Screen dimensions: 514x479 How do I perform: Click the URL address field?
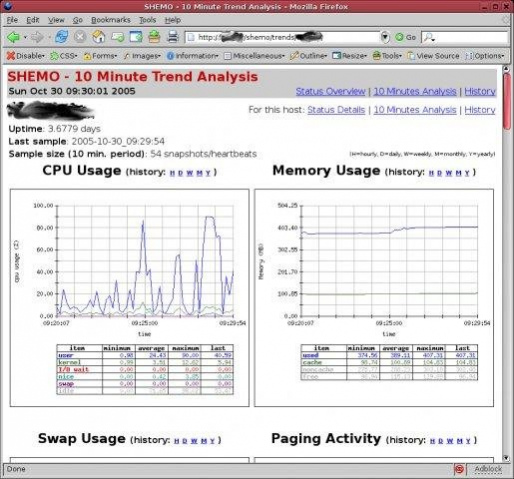click(283, 37)
